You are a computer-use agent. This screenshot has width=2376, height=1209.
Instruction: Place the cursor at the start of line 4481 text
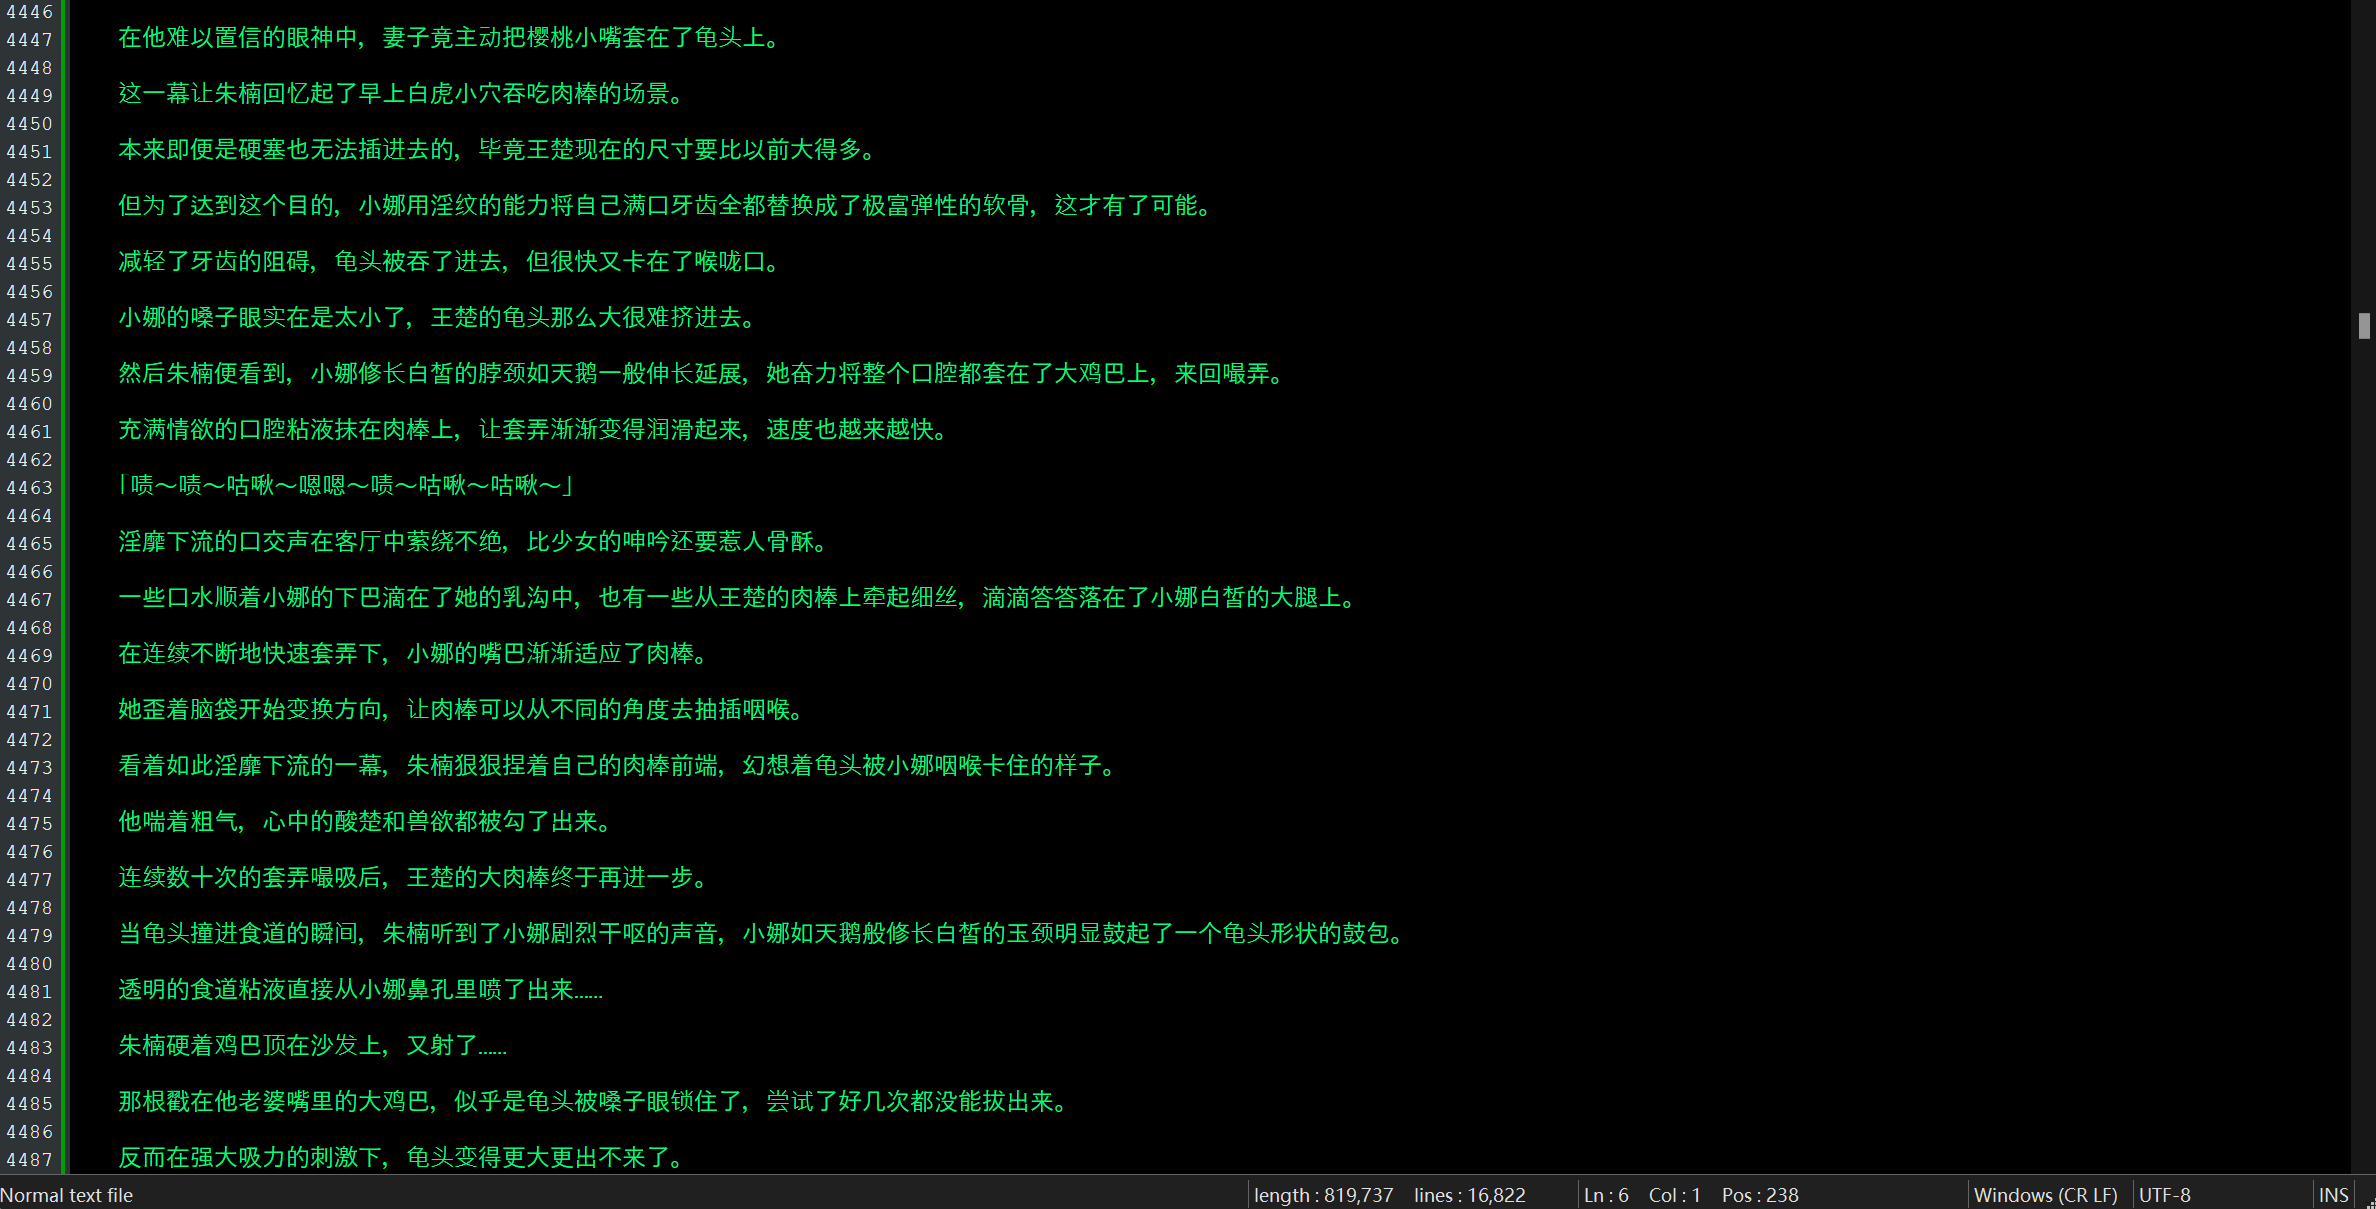pyautogui.click(x=120, y=990)
